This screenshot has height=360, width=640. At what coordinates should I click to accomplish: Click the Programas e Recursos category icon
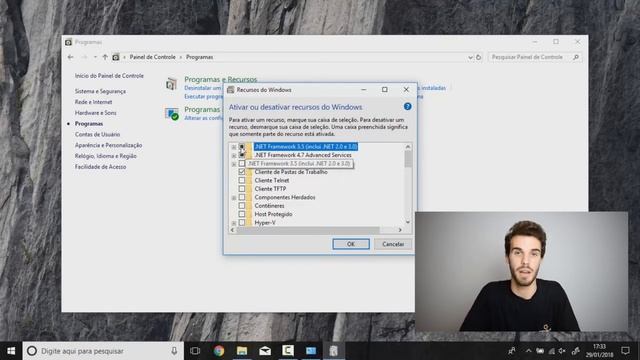(171, 84)
